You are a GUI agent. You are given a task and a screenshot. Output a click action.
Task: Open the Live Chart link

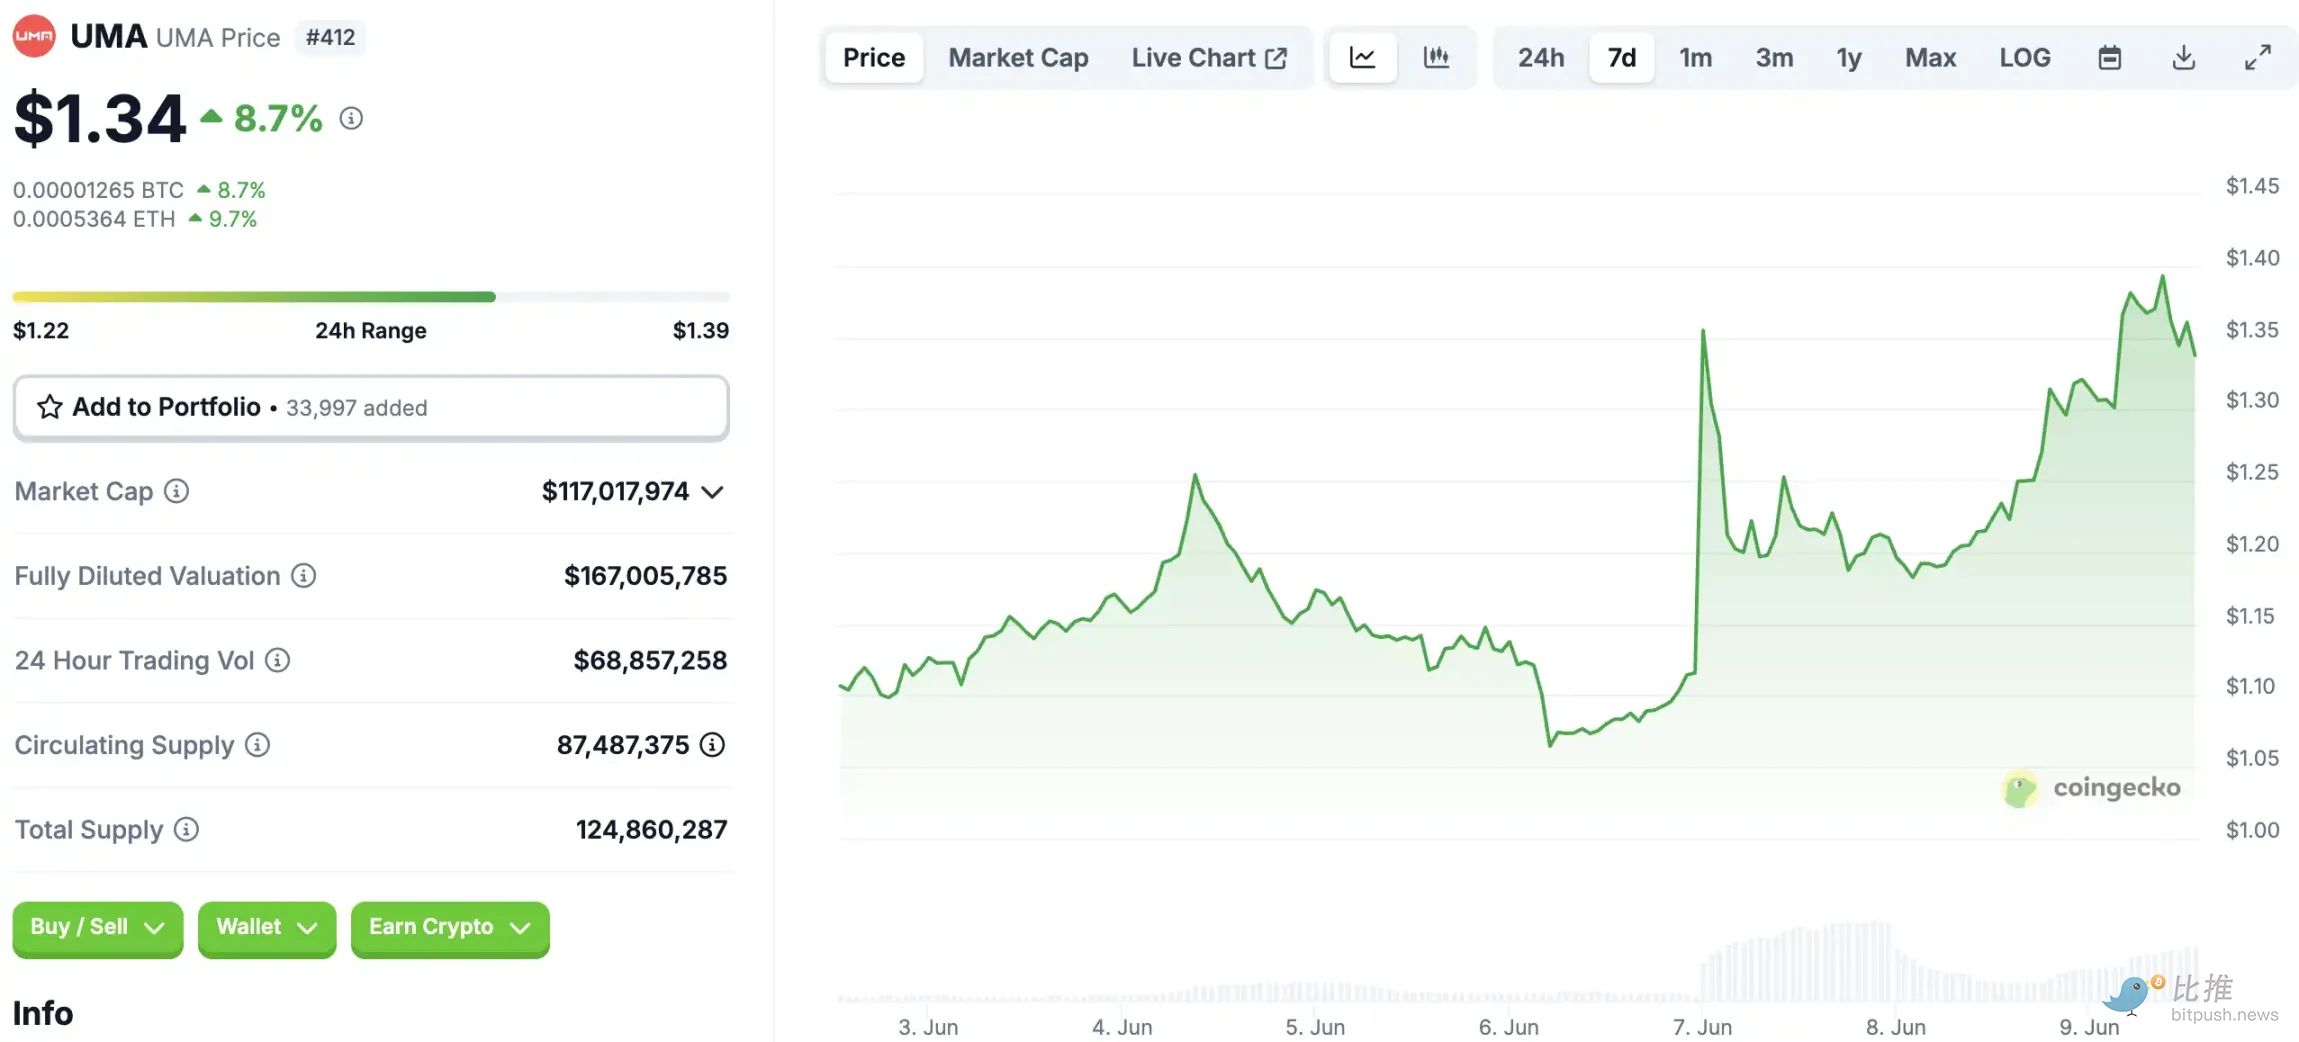[x=1208, y=58]
